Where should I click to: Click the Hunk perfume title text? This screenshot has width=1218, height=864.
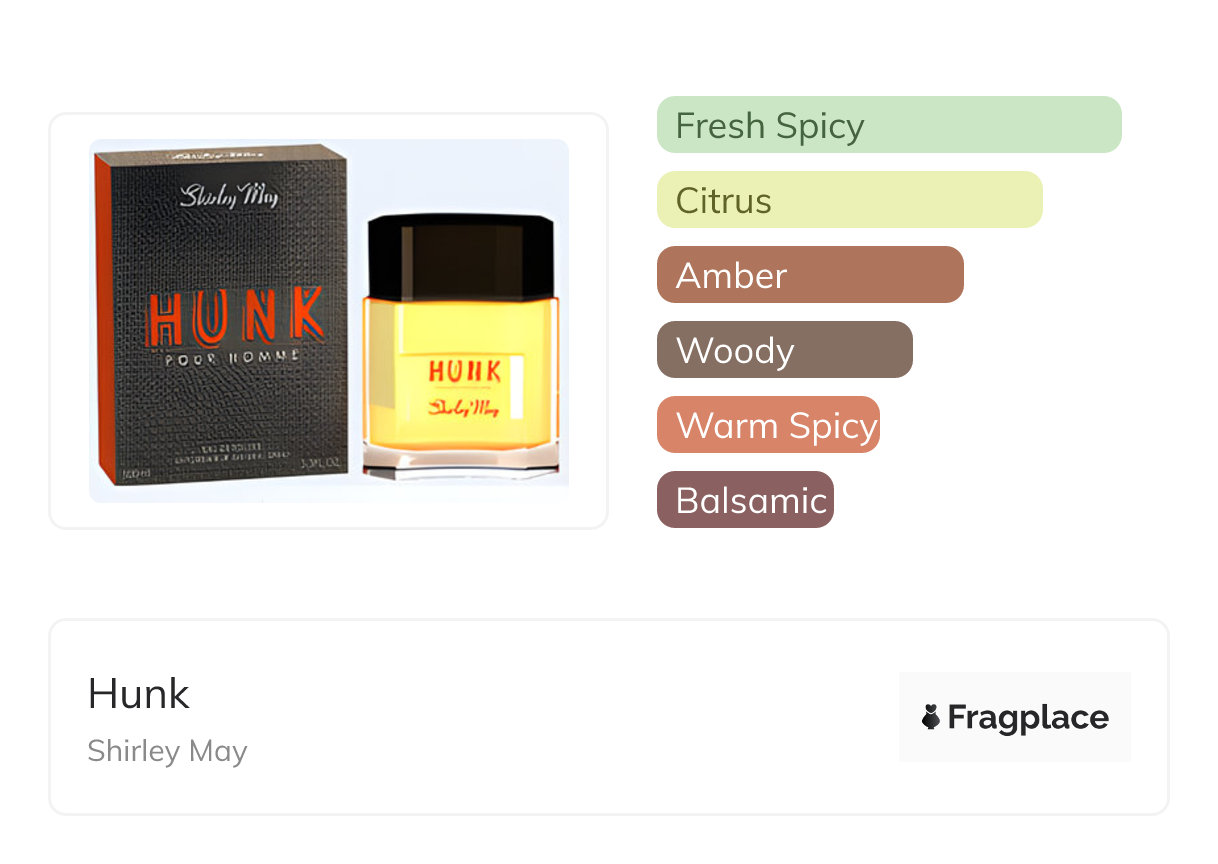point(139,693)
